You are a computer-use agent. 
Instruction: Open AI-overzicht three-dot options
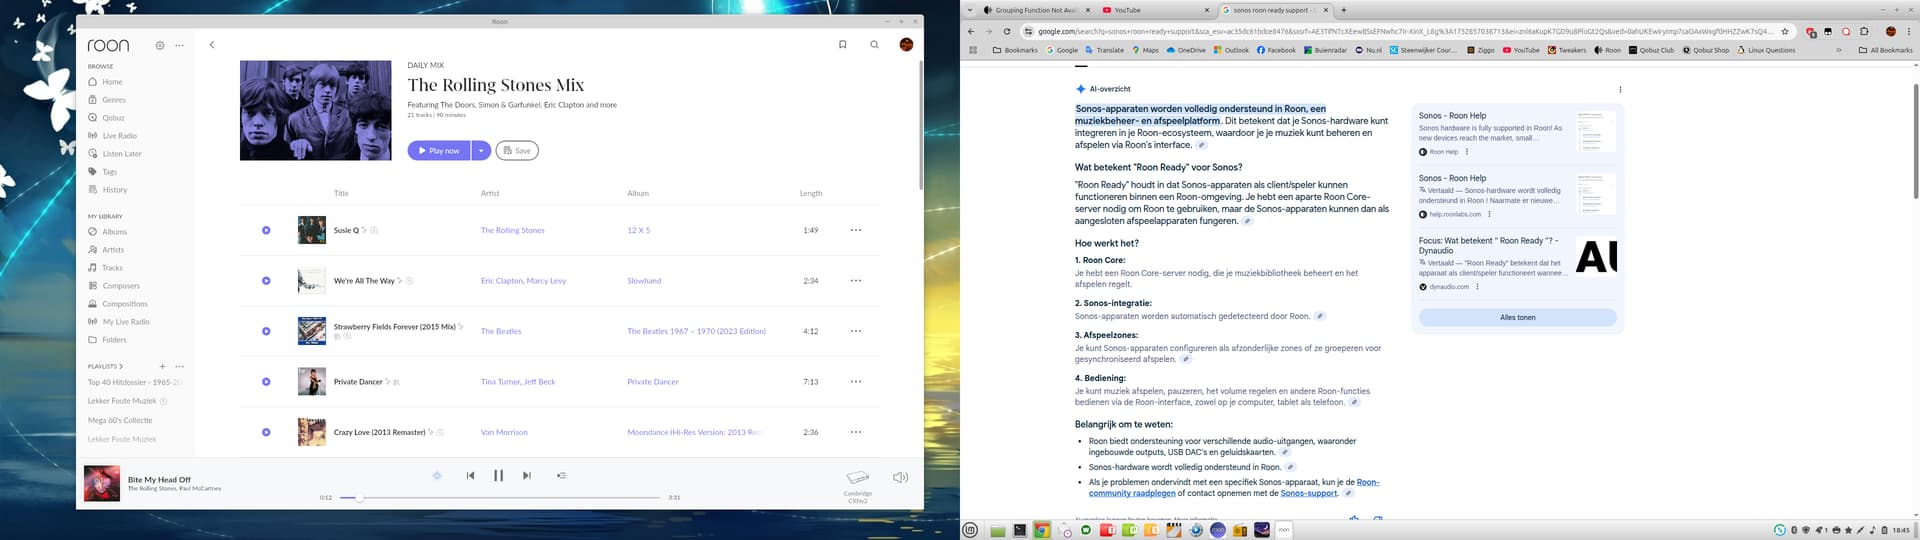(1620, 89)
